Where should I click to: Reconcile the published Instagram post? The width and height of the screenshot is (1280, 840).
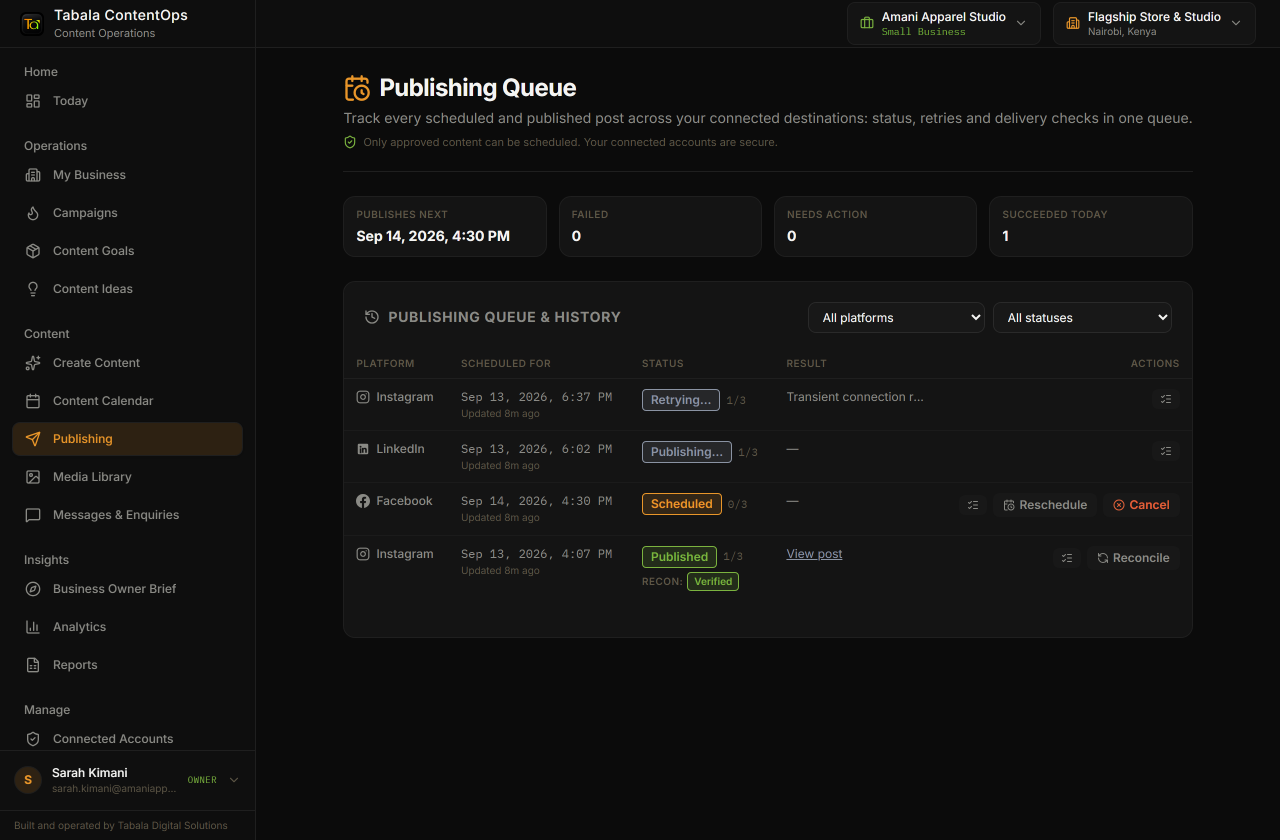coord(1133,558)
